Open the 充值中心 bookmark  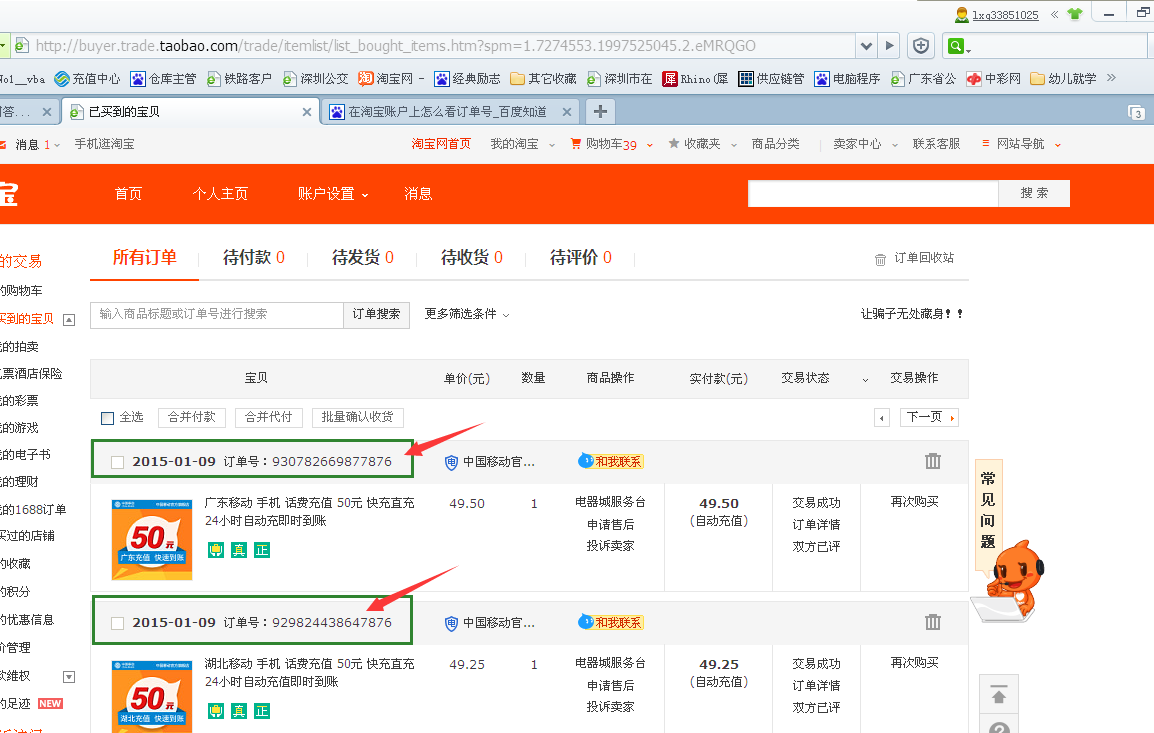(88, 79)
